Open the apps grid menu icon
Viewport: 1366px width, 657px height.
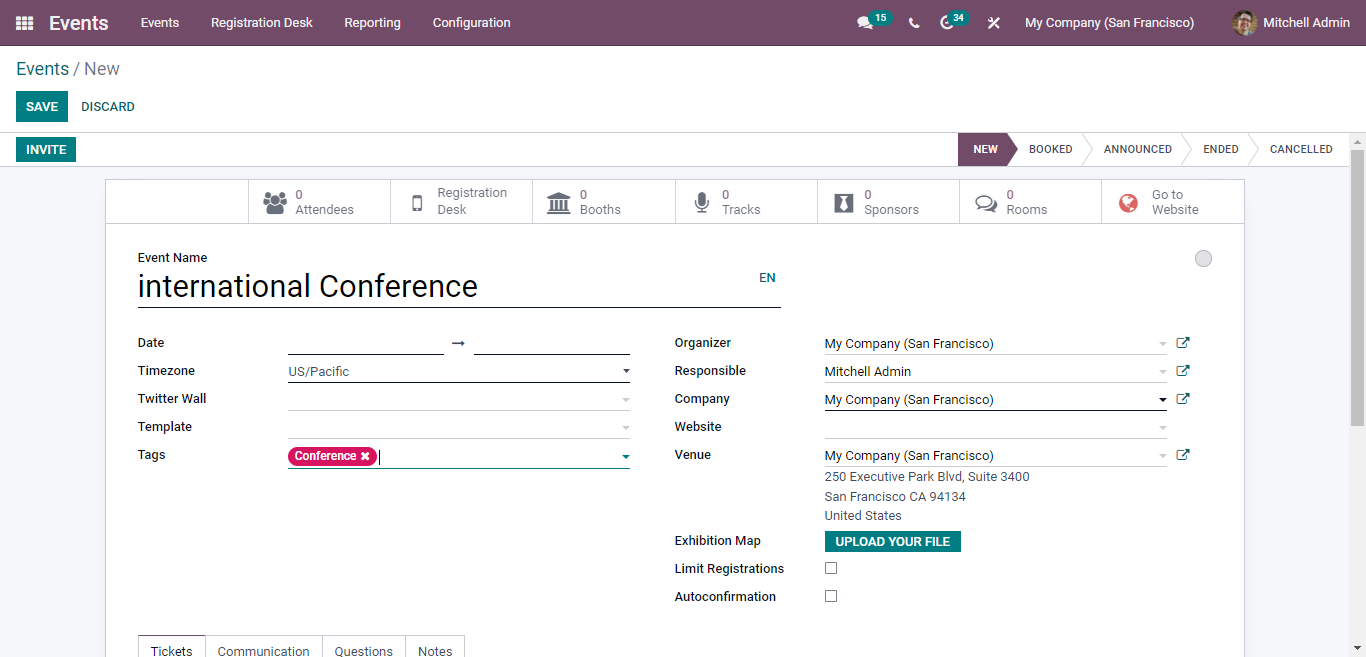click(25, 23)
